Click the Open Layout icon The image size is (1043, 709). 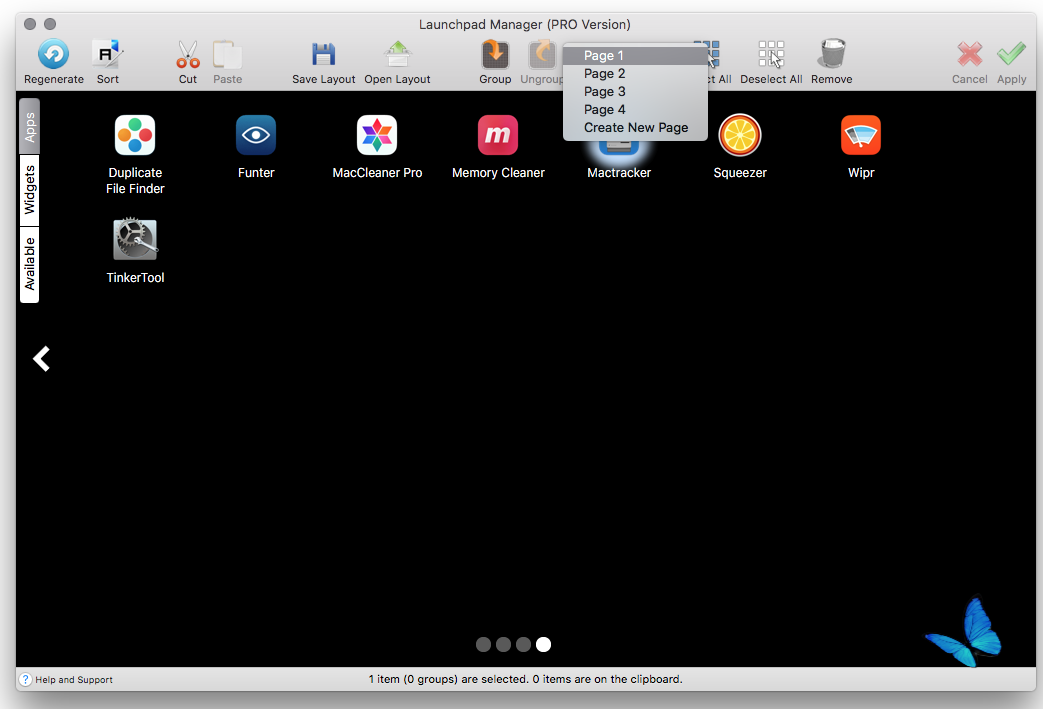pos(397,55)
